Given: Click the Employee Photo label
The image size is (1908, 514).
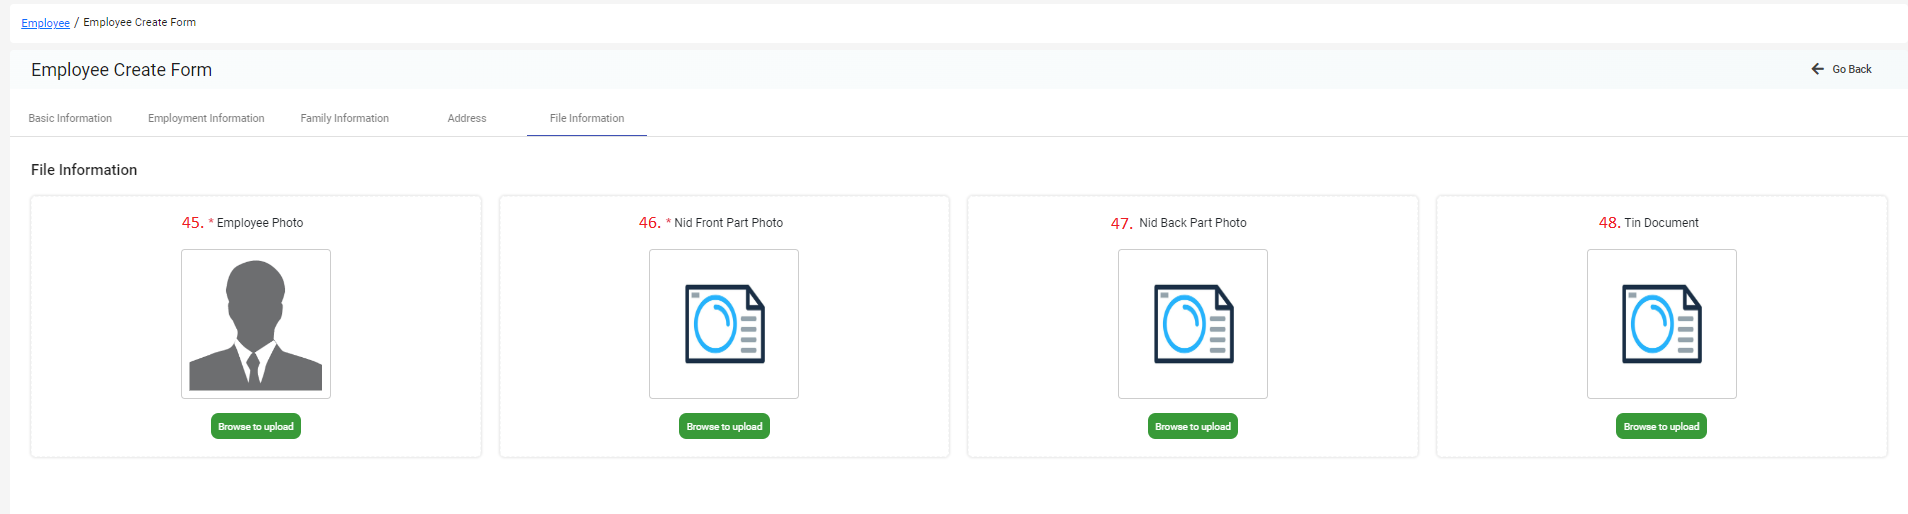Looking at the screenshot, I should [260, 223].
